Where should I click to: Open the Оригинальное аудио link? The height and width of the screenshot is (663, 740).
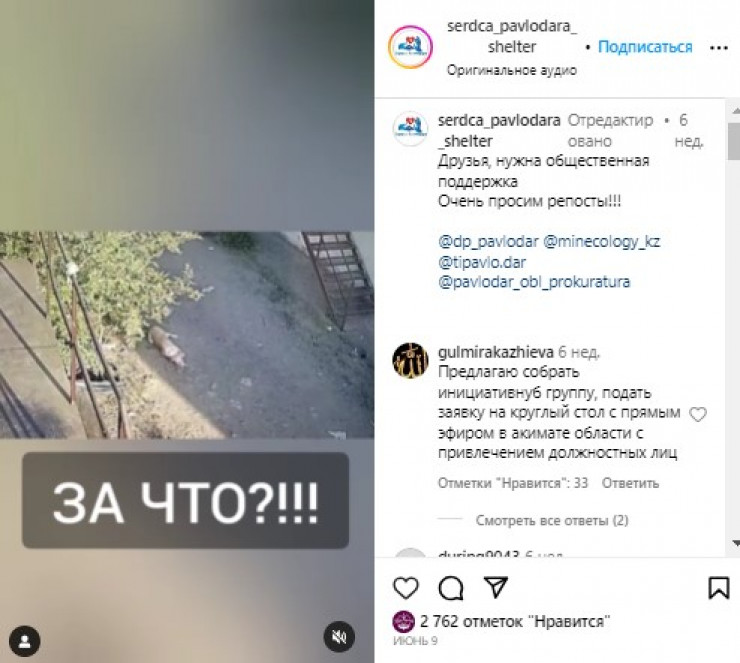pos(512,70)
